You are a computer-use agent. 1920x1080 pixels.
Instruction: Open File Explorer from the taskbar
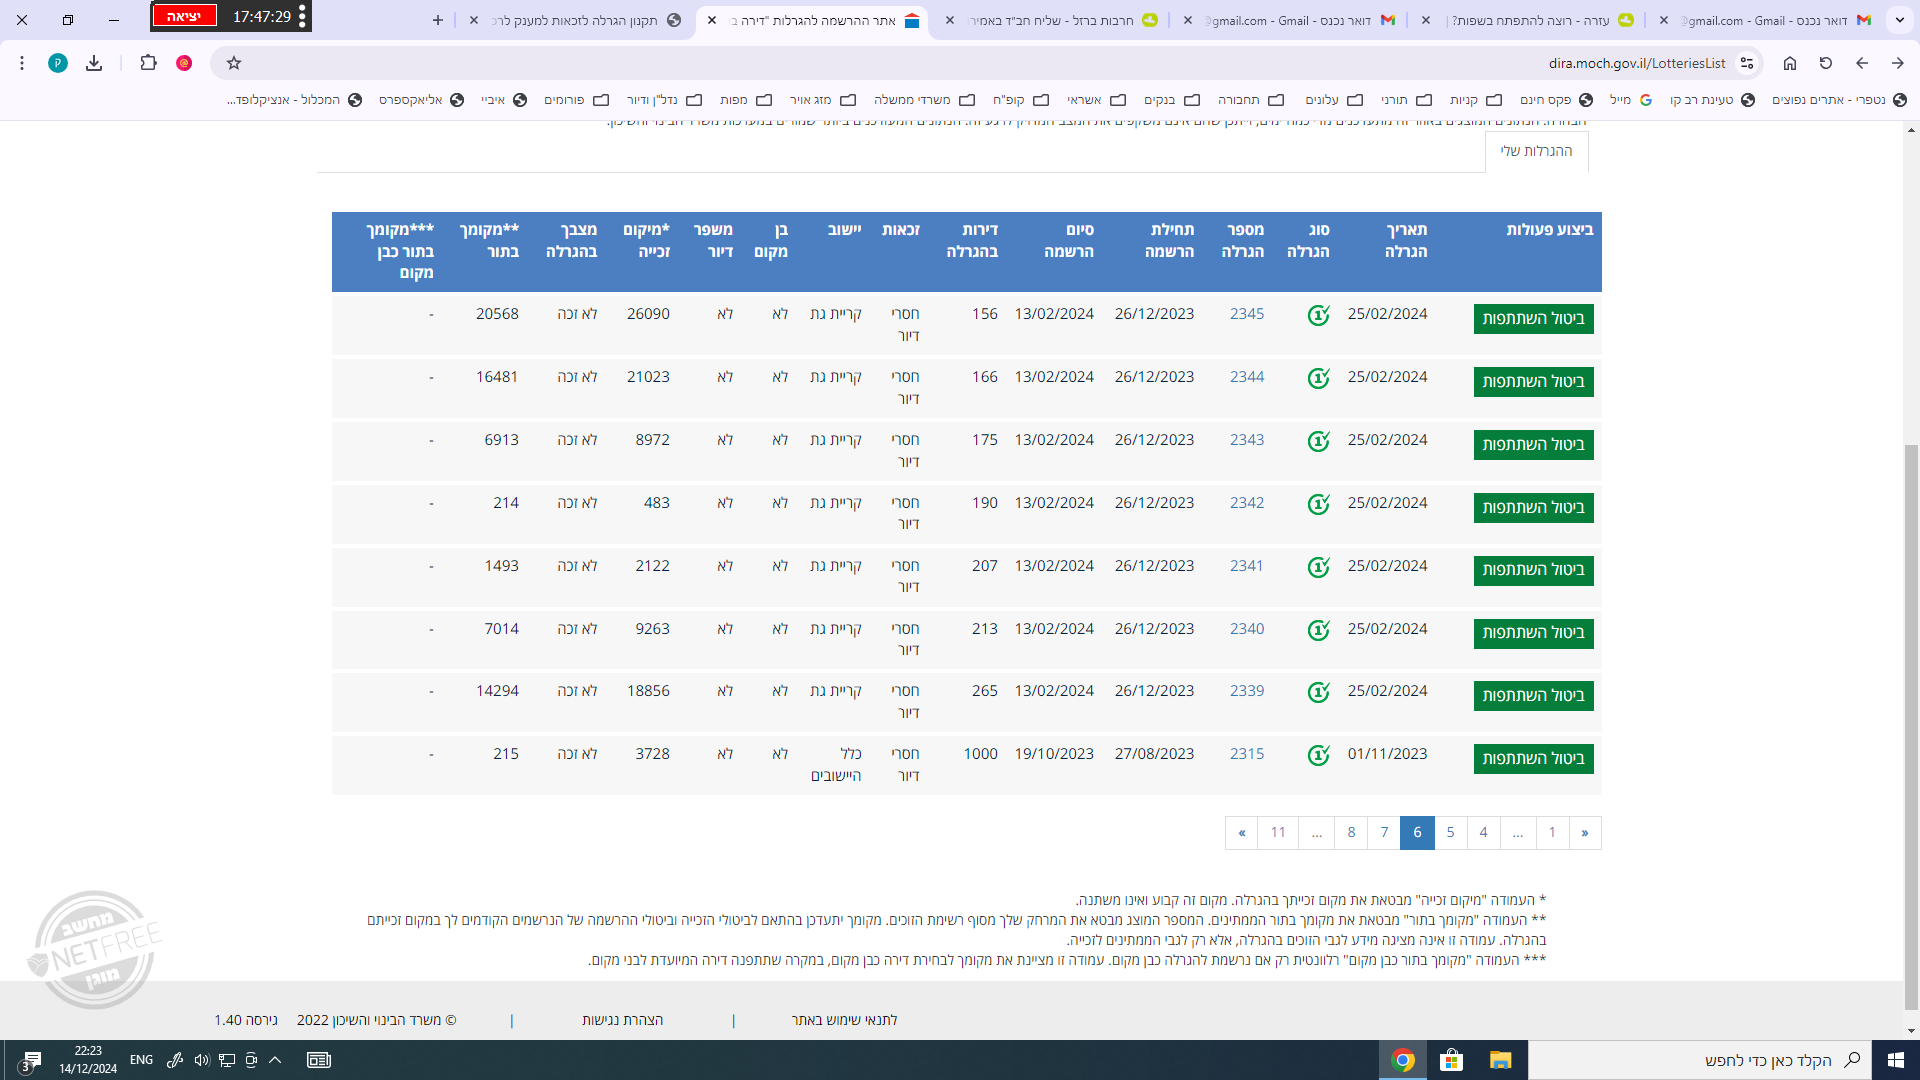coord(1500,1060)
